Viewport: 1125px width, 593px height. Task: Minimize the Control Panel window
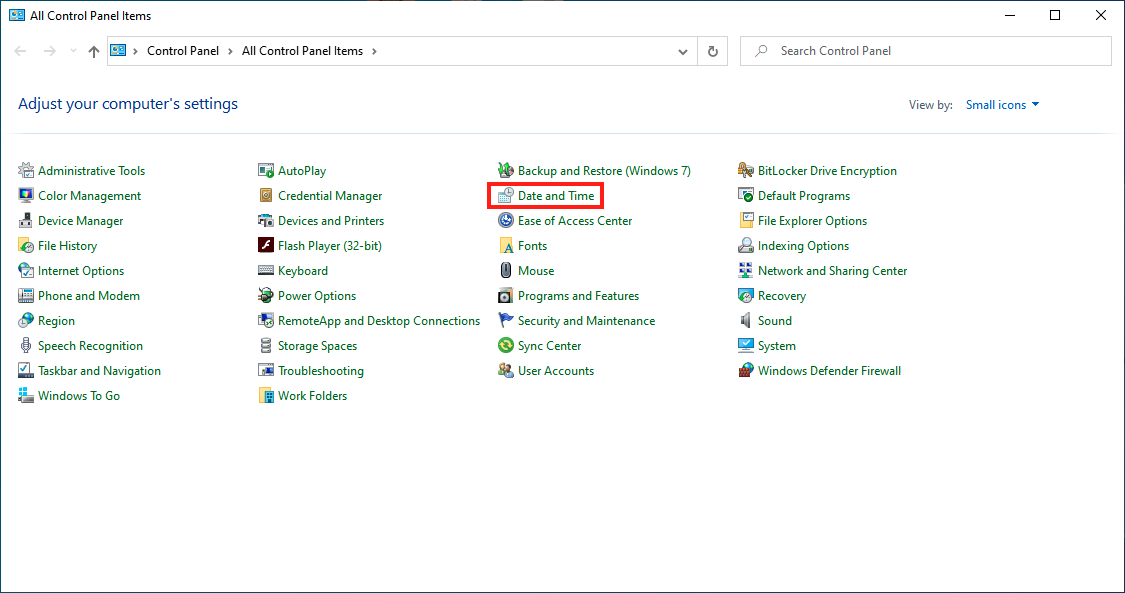[1009, 15]
